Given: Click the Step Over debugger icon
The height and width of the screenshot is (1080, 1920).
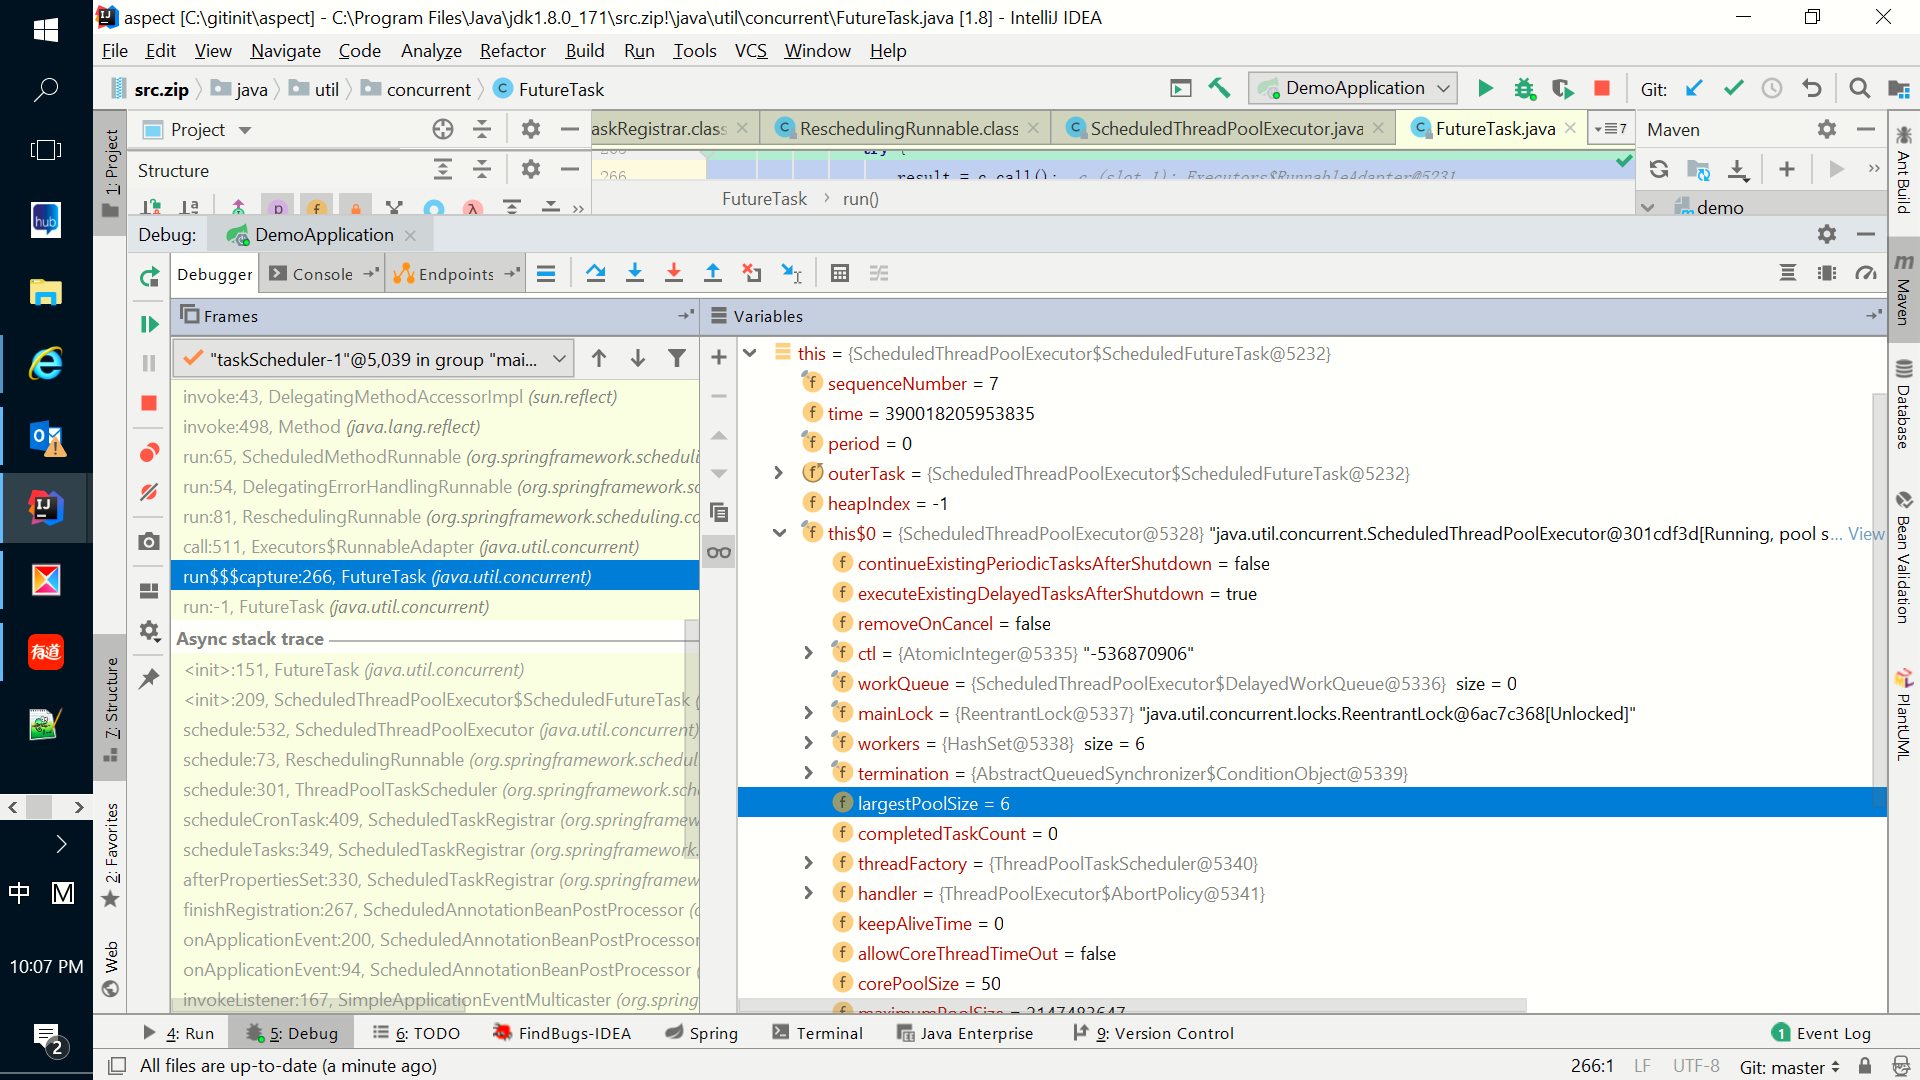Looking at the screenshot, I should 595,273.
